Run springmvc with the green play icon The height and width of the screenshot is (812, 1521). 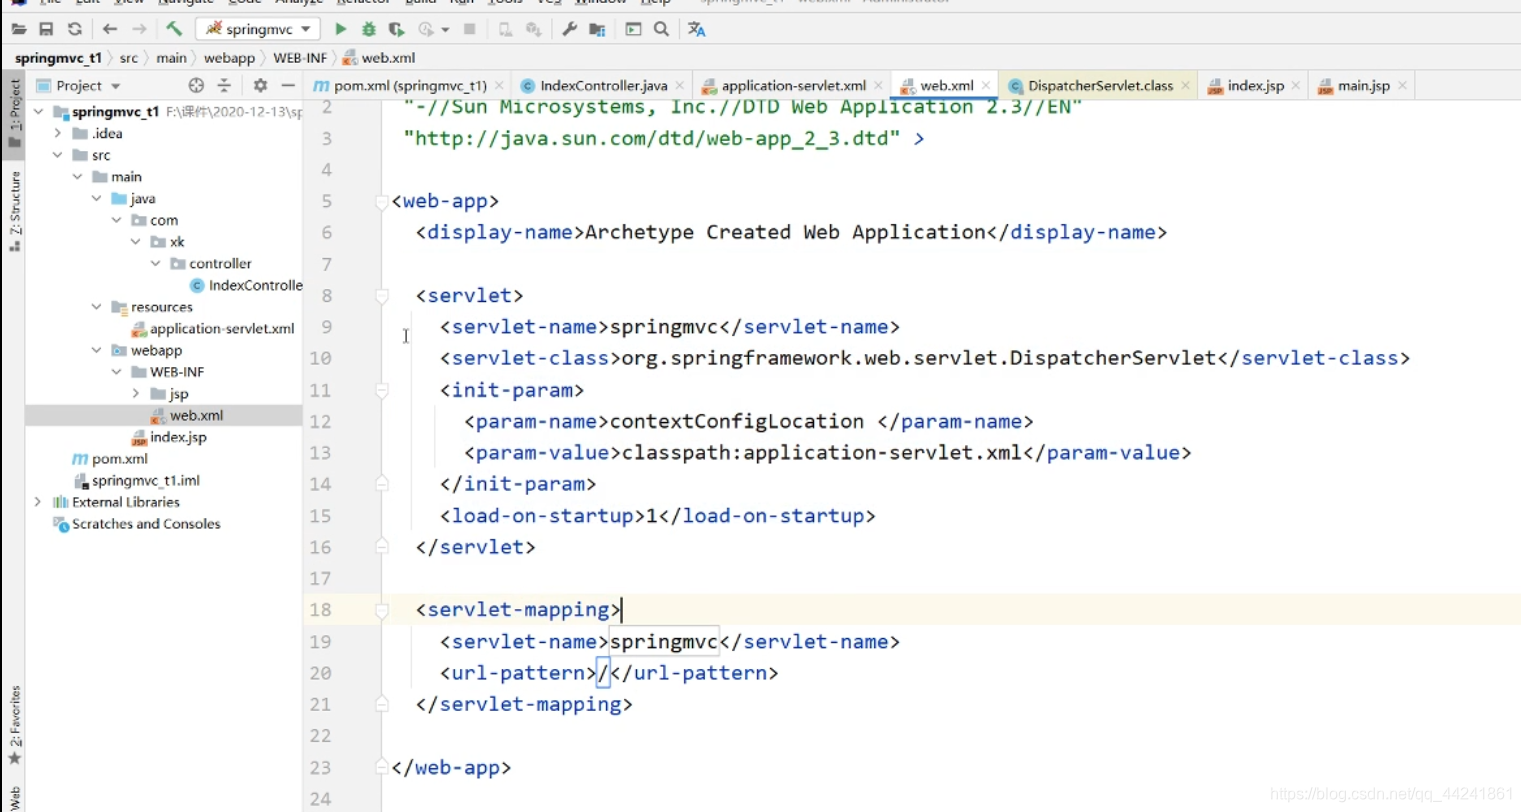[340, 29]
